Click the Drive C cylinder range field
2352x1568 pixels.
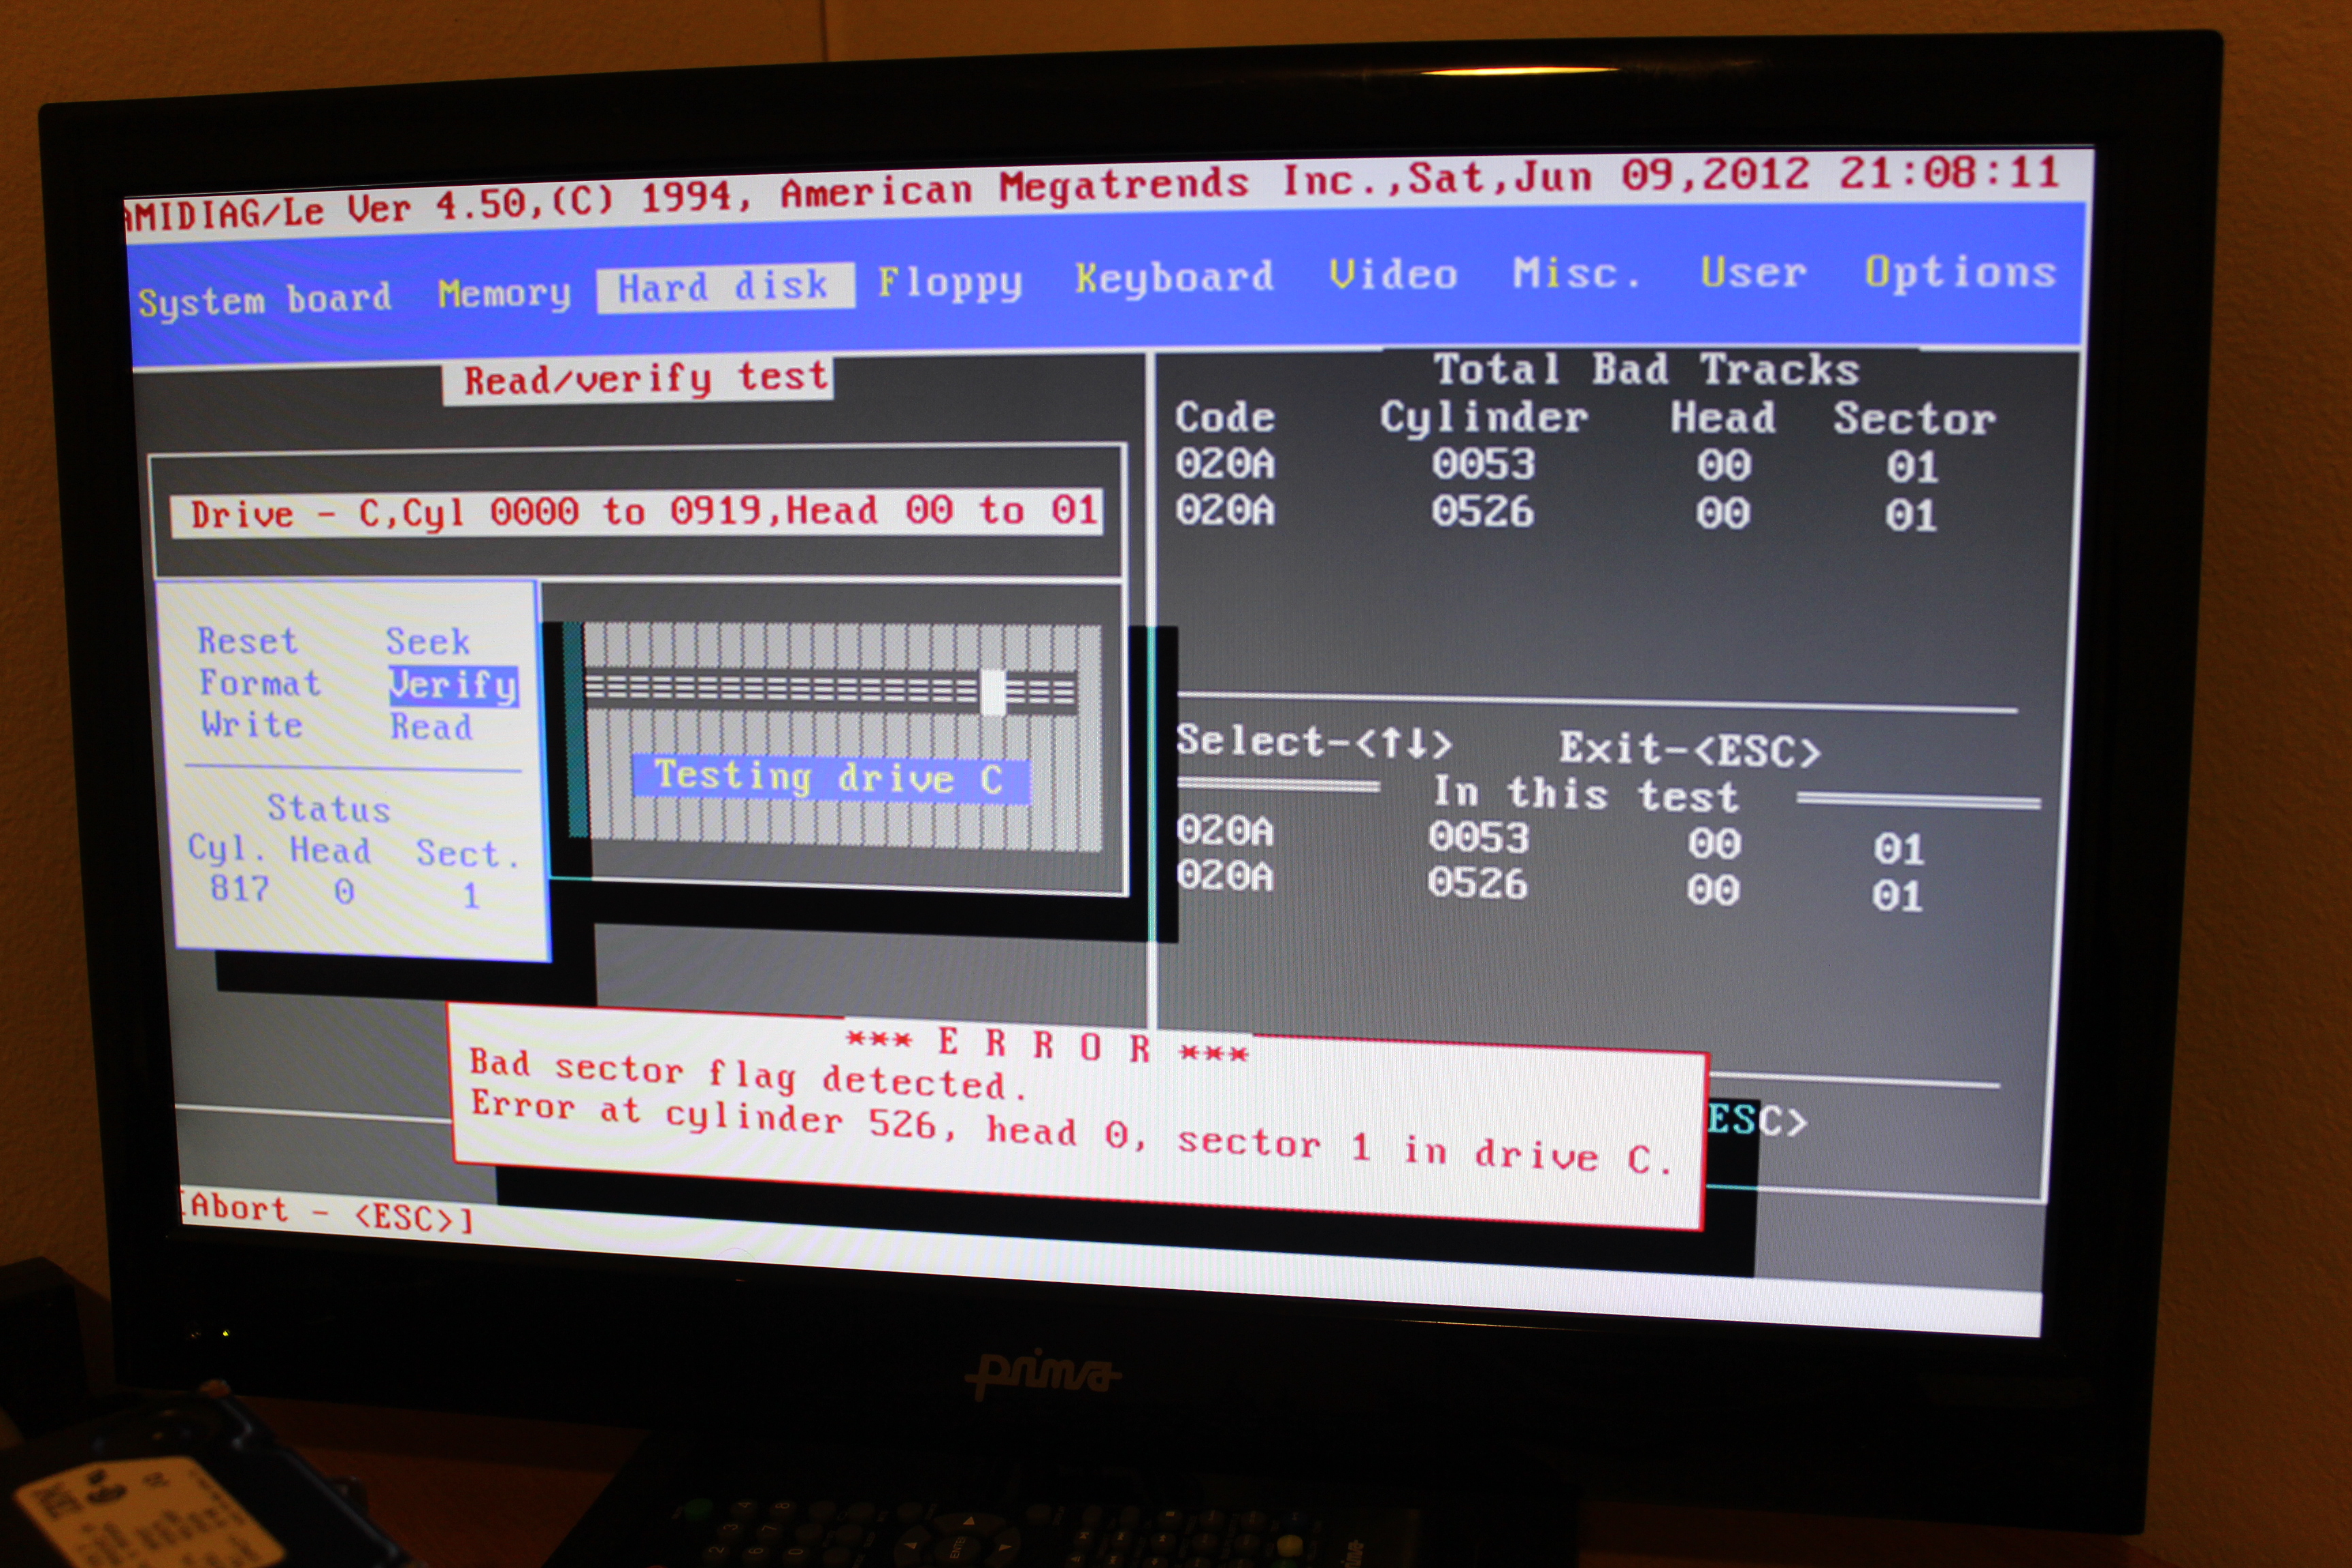pyautogui.click(x=638, y=513)
